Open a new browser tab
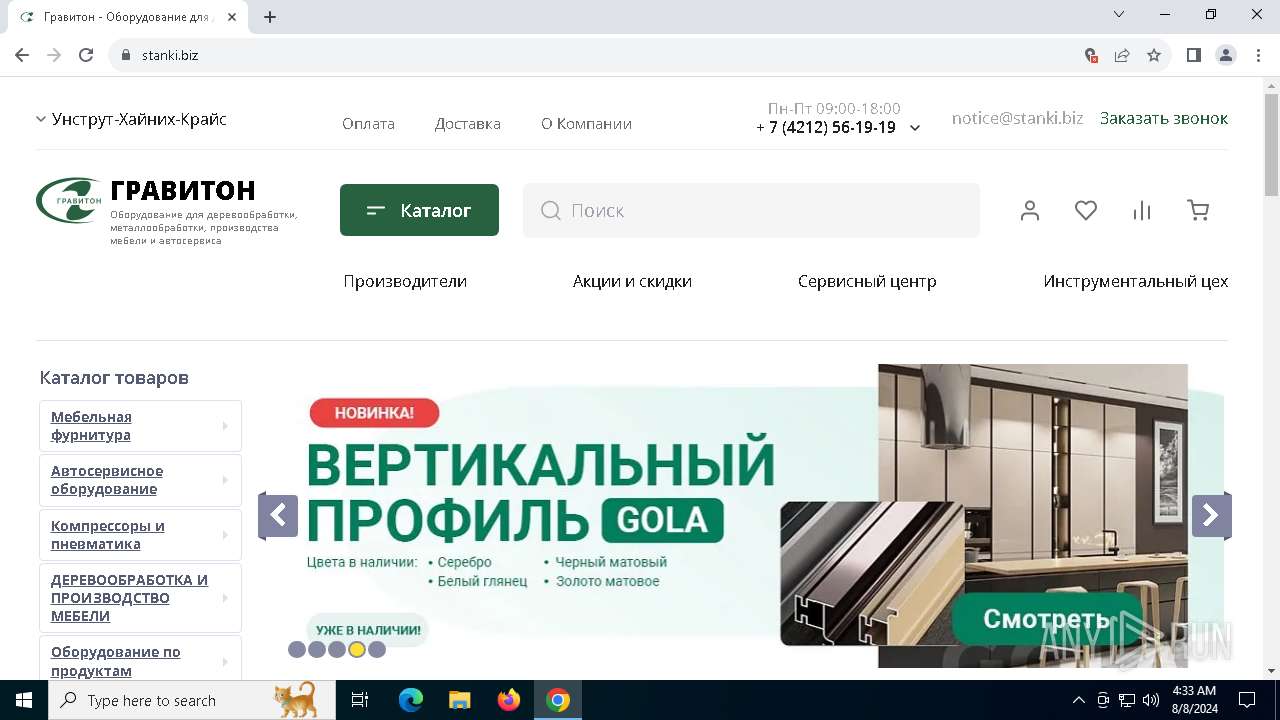This screenshot has height=720, width=1280. coord(270,17)
